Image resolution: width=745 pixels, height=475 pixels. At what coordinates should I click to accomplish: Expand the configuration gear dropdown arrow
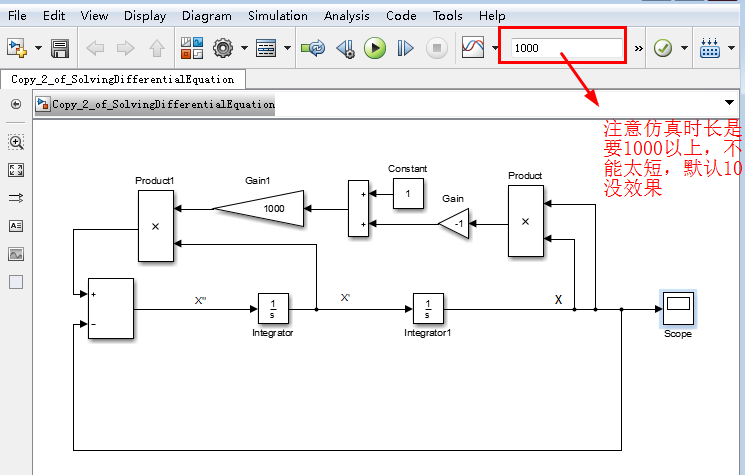coord(244,48)
